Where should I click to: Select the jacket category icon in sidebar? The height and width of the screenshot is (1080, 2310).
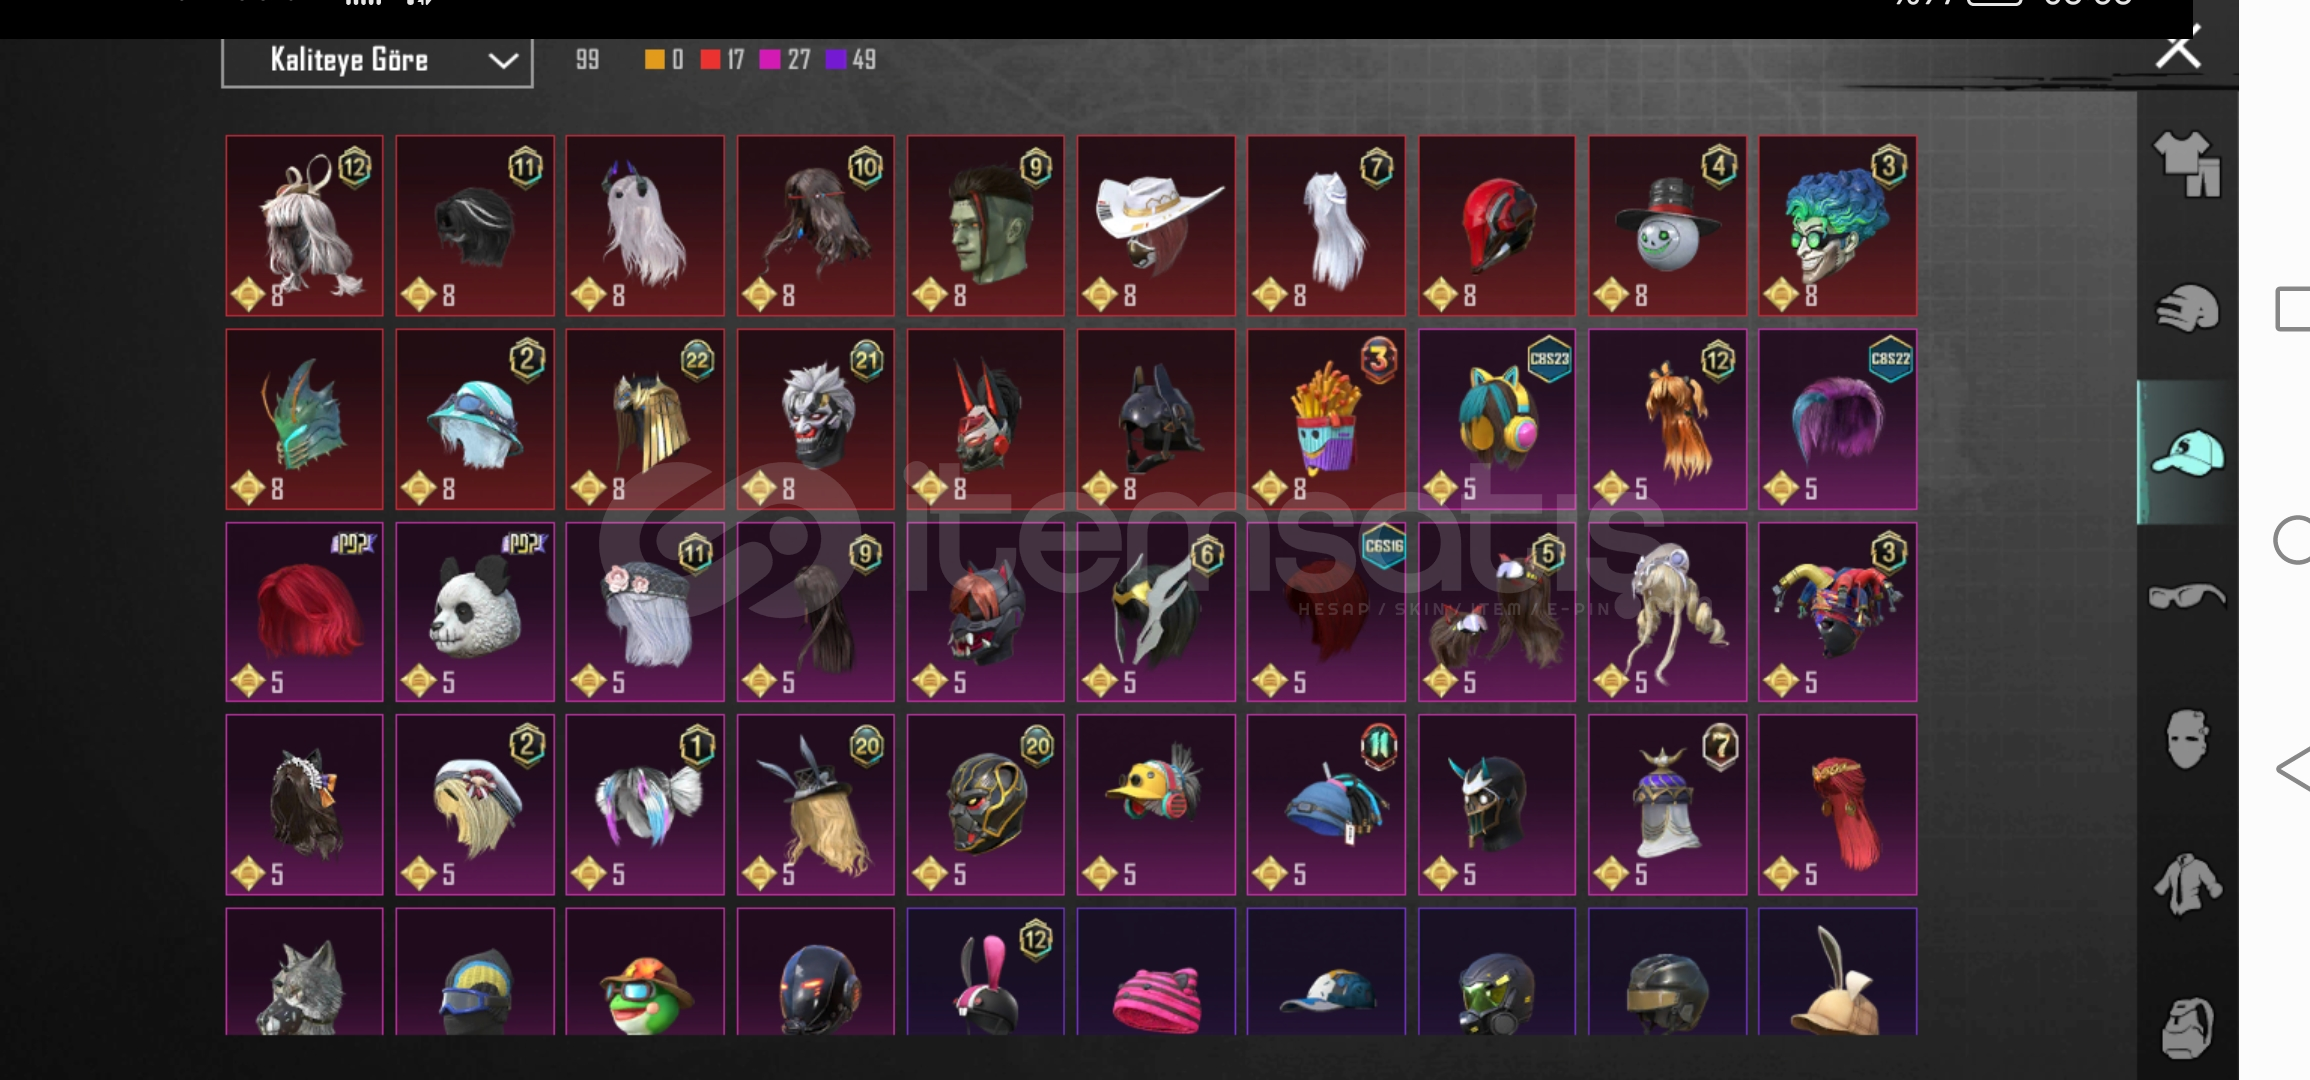[2187, 883]
